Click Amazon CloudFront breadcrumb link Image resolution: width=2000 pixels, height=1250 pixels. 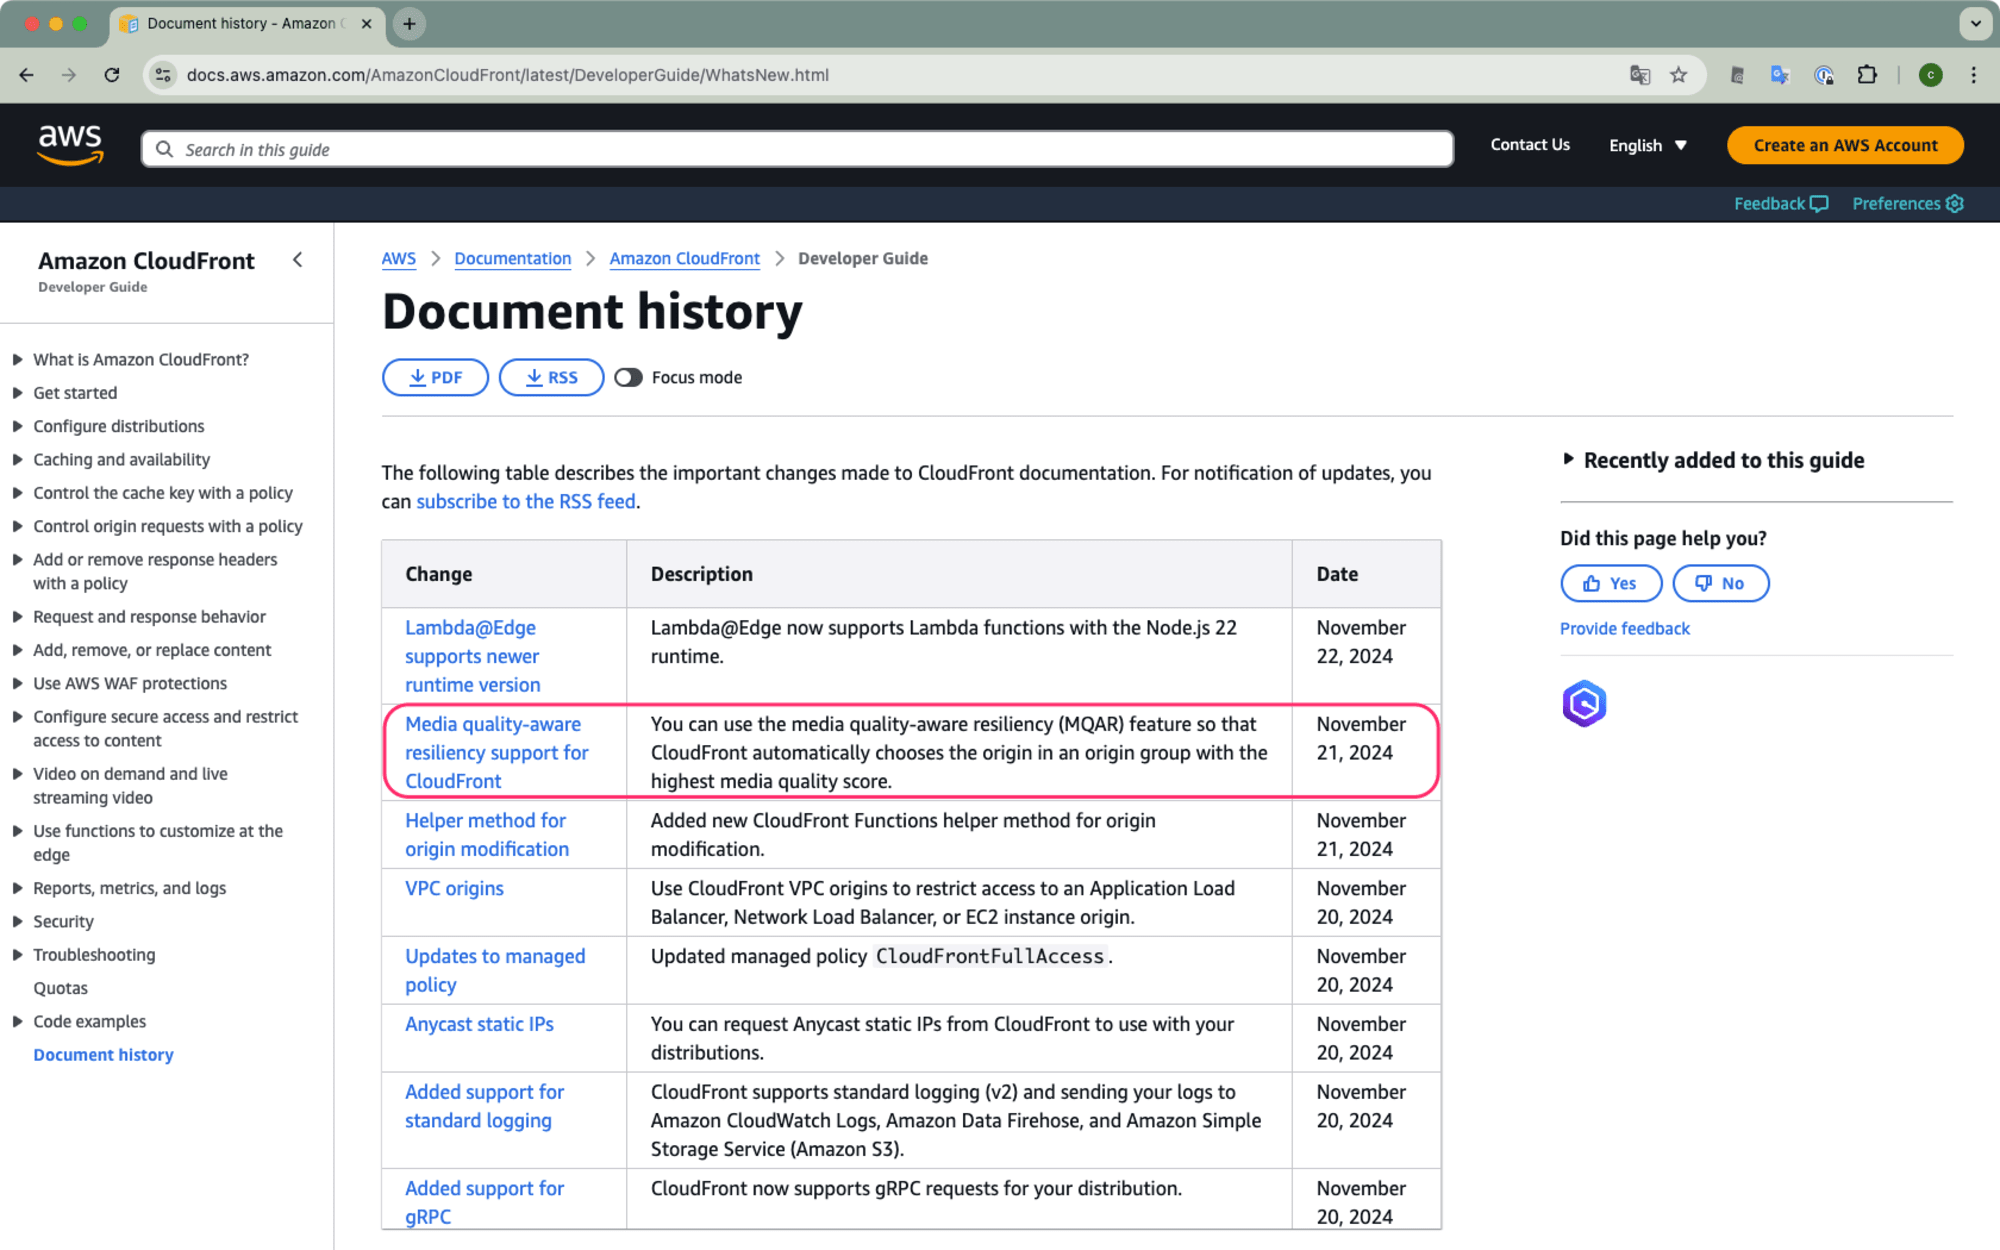click(x=684, y=259)
